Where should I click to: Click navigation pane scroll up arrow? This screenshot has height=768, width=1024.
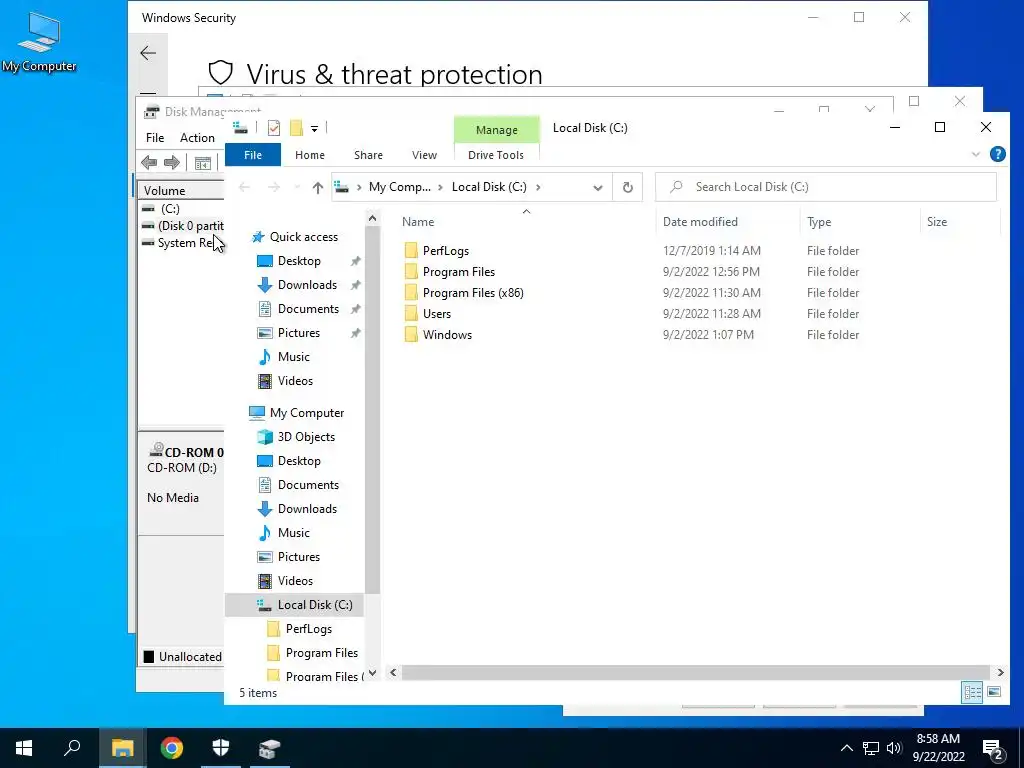pos(372,218)
